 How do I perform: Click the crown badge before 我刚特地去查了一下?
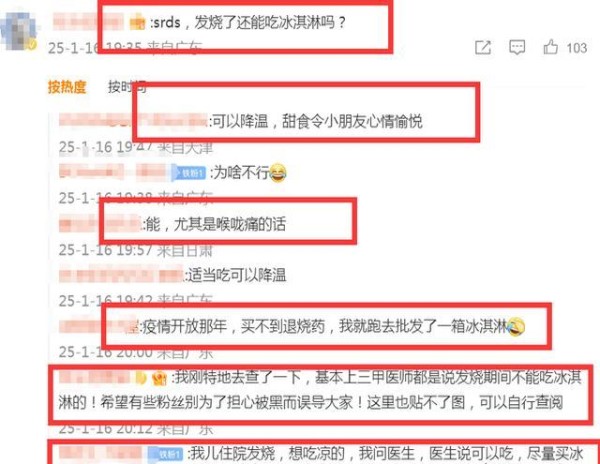click(159, 378)
